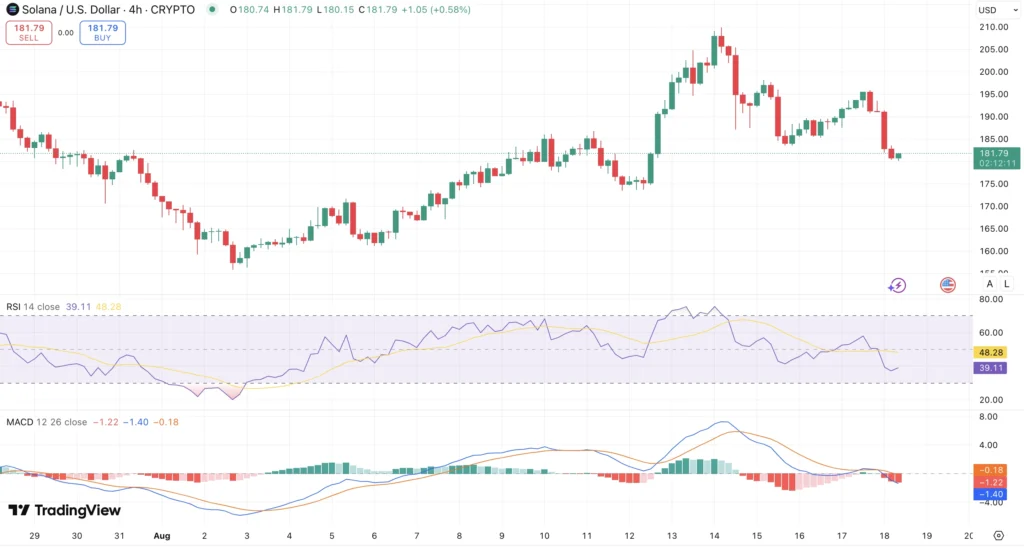1024x548 pixels.
Task: Click the current price label 181.79 on axis
Action: 997,158
